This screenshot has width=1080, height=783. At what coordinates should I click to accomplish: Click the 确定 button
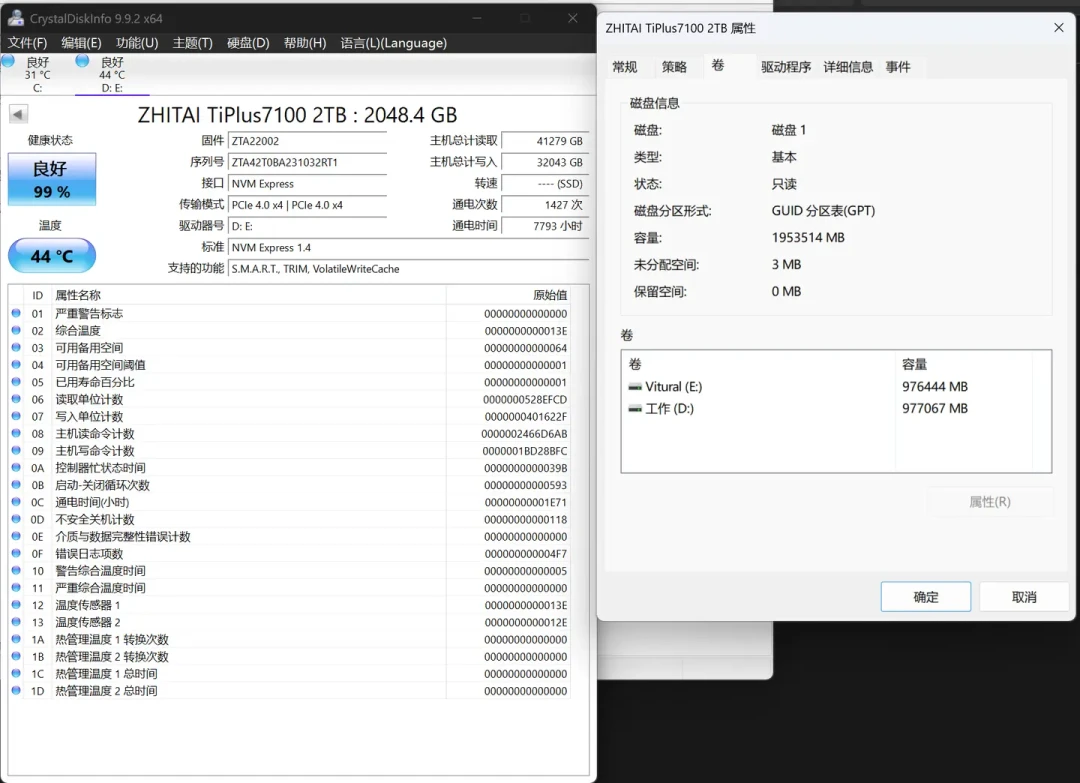pyautogui.click(x=926, y=597)
